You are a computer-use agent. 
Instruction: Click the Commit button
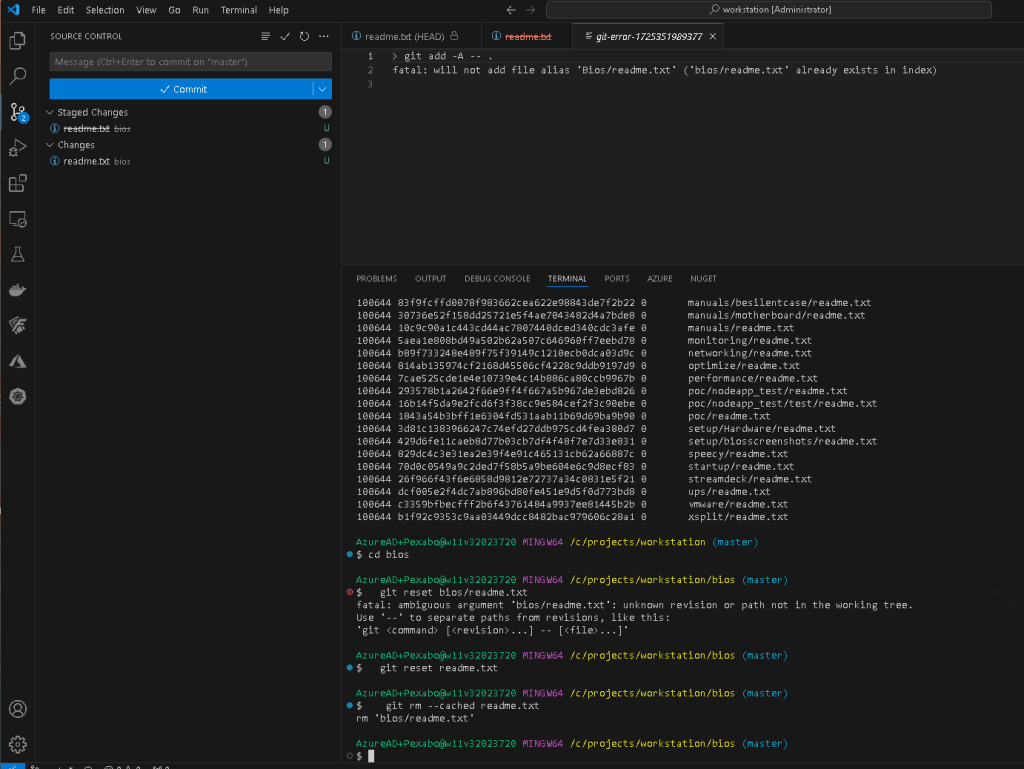(182, 89)
